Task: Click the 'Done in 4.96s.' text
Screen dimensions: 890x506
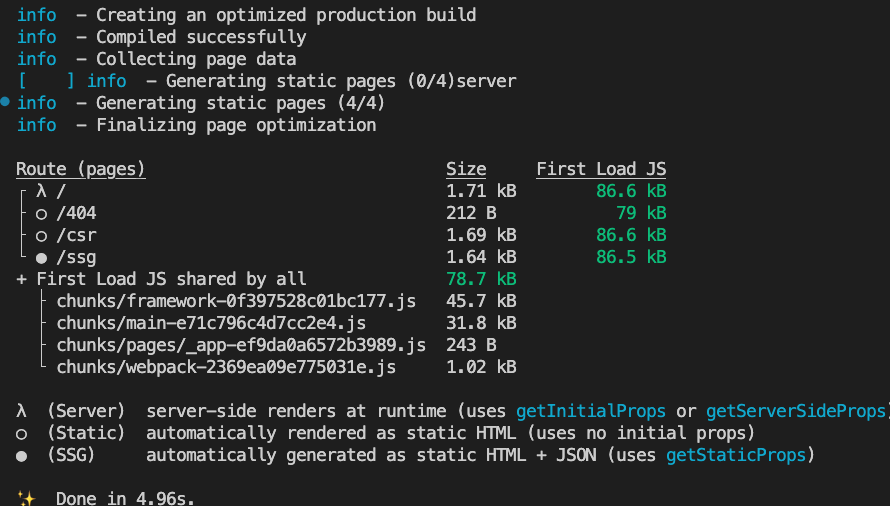Action: tap(125, 499)
